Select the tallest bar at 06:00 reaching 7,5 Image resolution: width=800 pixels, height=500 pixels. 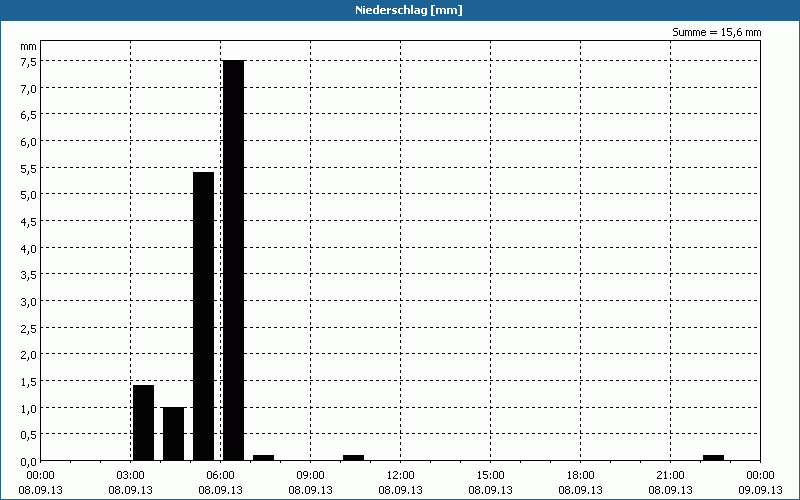(234, 260)
